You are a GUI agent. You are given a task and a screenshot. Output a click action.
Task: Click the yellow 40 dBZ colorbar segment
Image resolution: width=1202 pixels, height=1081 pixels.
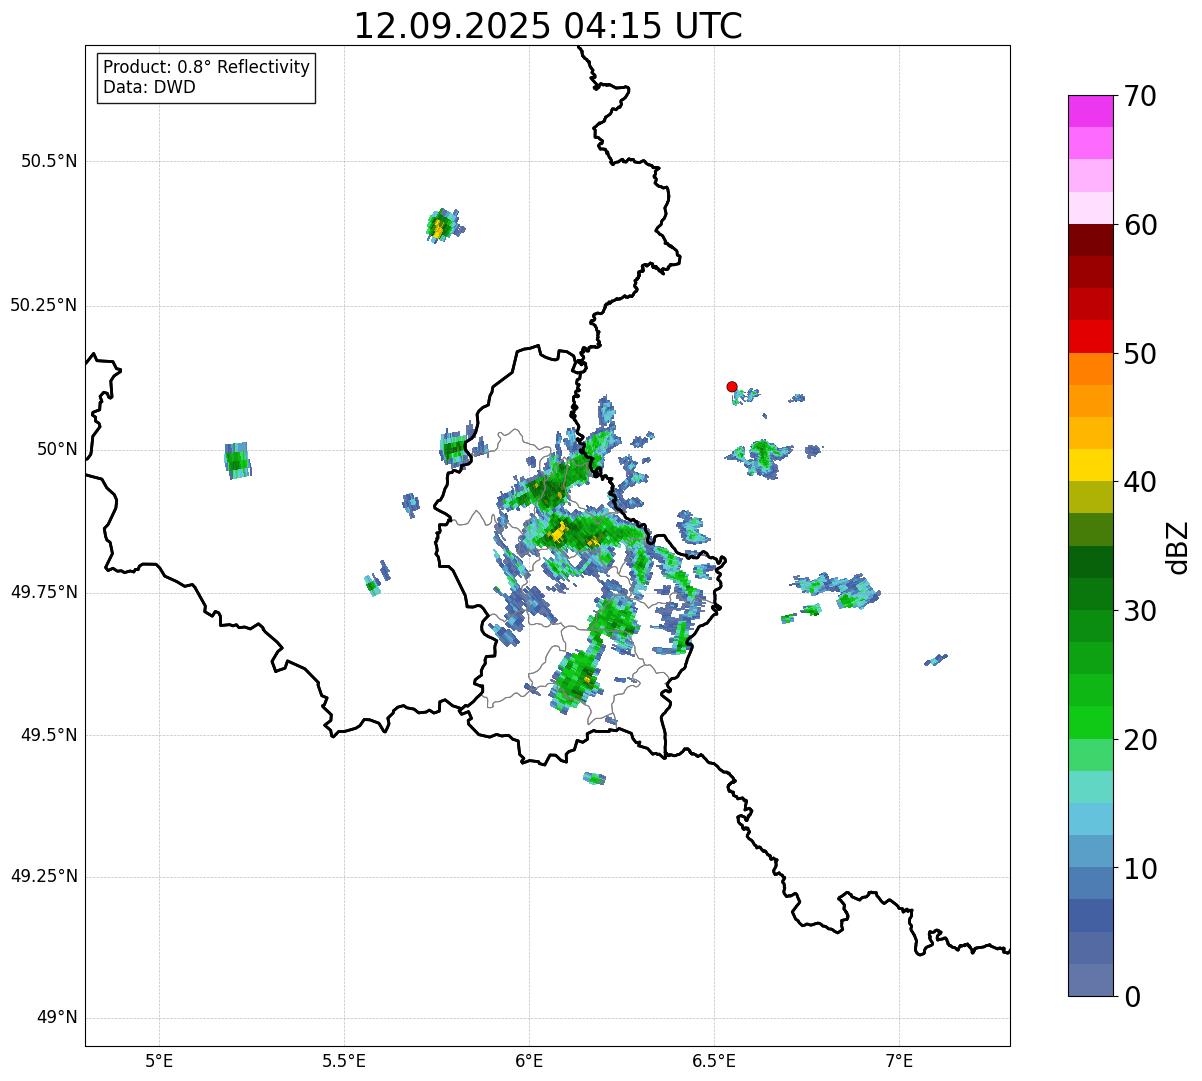tap(1090, 465)
